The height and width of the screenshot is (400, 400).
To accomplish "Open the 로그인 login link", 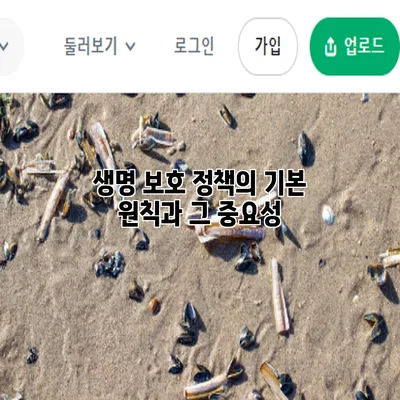I will click(x=194, y=46).
